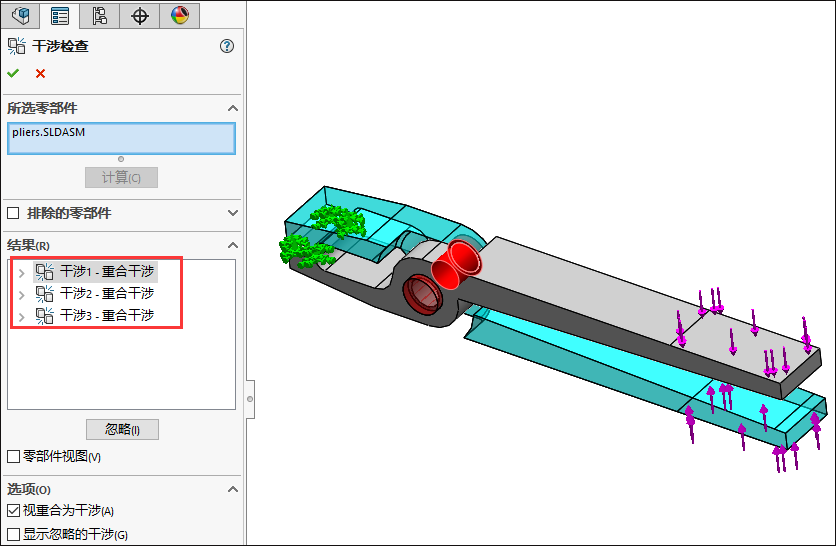The width and height of the screenshot is (836, 546).
Task: Select 干涉1 - 重合干涉 result
Action: click(x=107, y=271)
